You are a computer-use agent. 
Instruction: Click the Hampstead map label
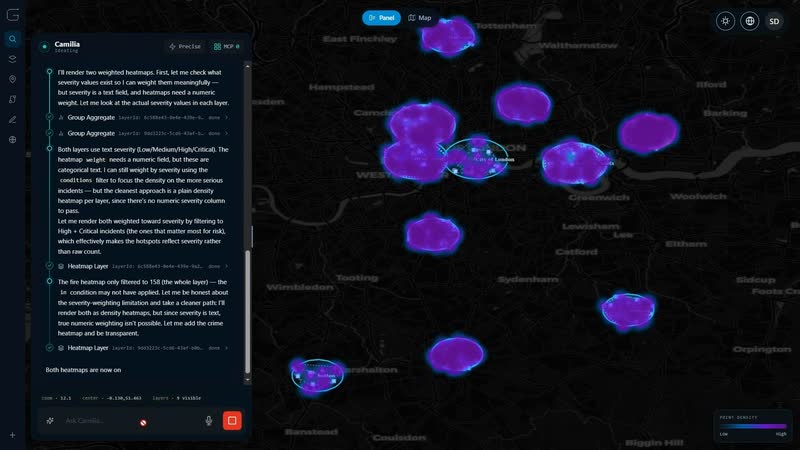341,87
